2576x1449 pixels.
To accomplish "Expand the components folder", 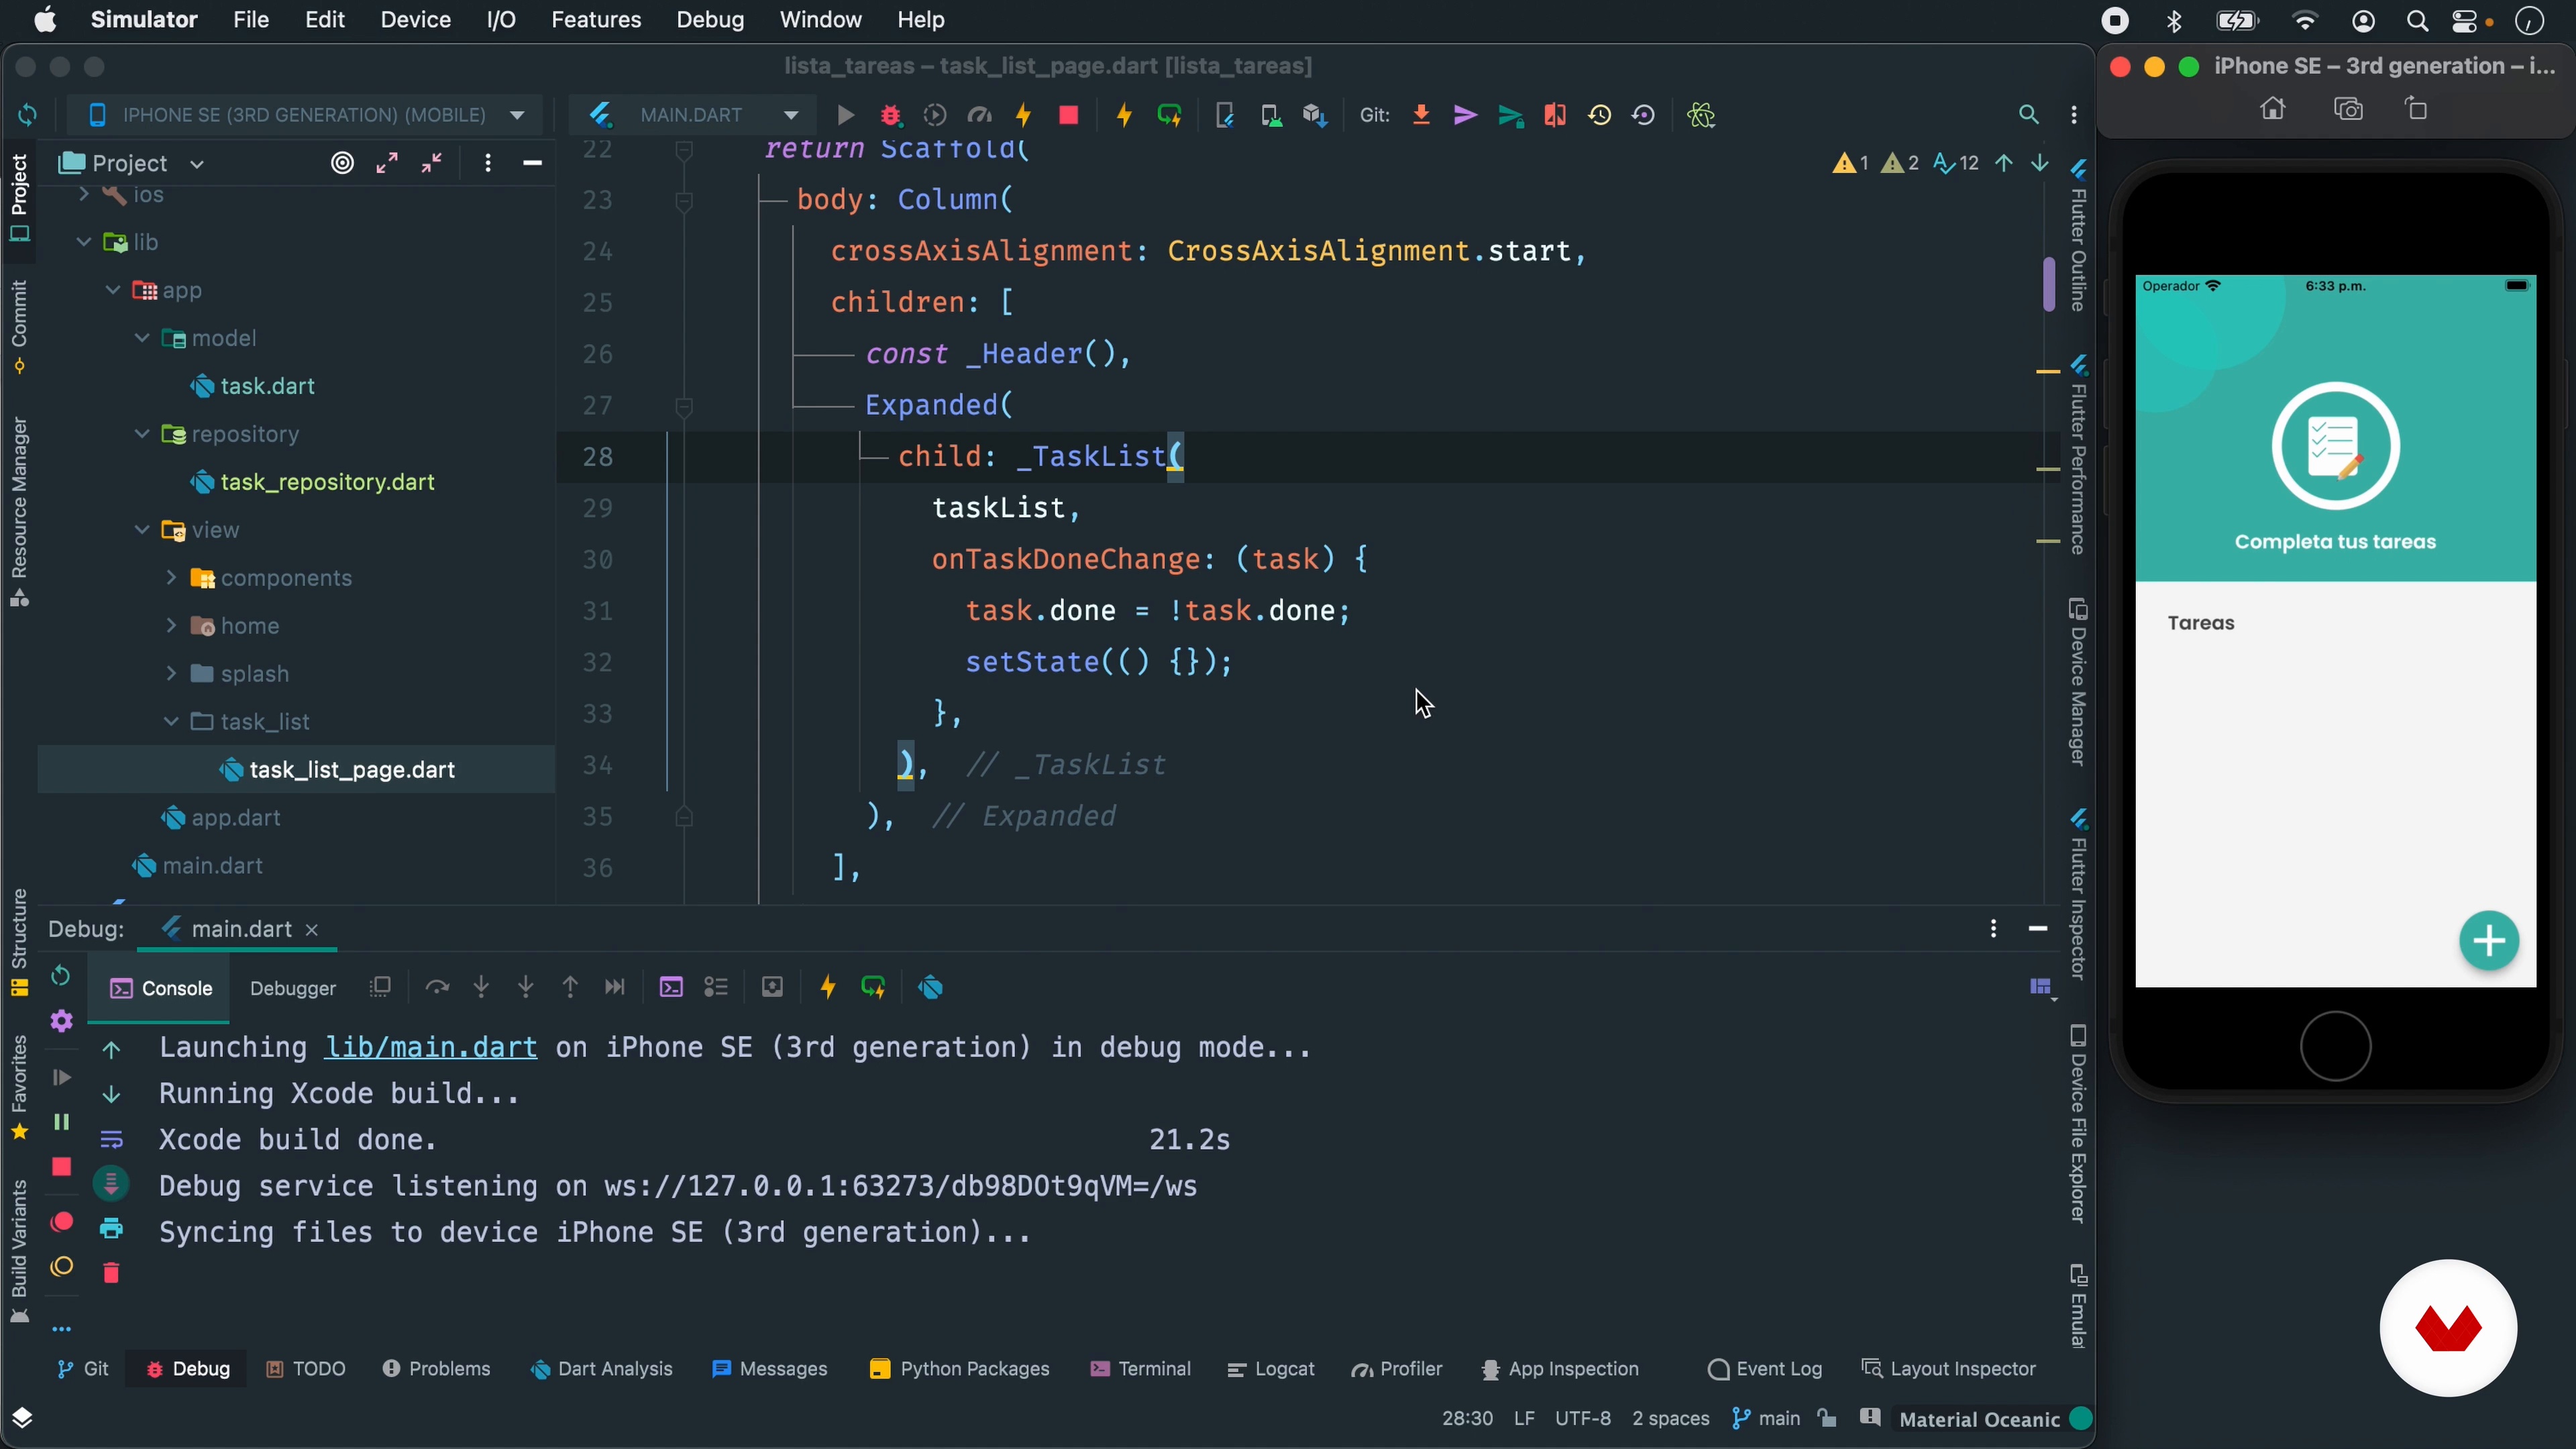I will tap(171, 578).
